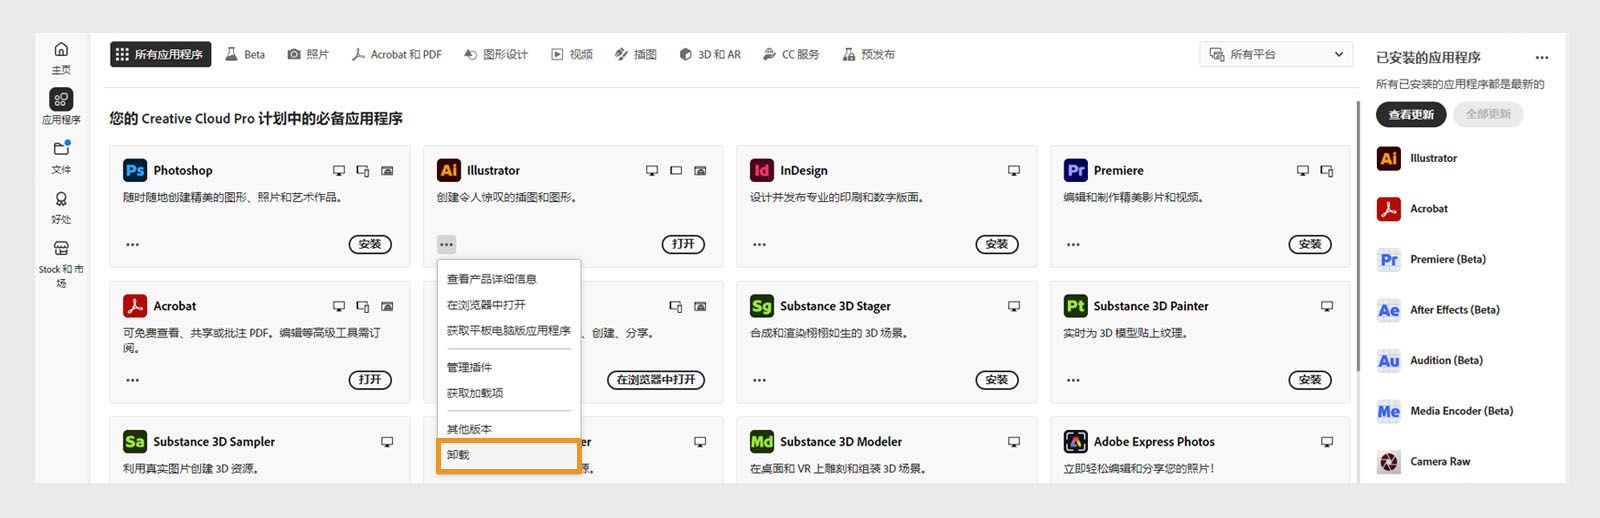Viewport: 1600px width, 518px height.
Task: Install Substance 3D Stager
Action: coord(997,380)
